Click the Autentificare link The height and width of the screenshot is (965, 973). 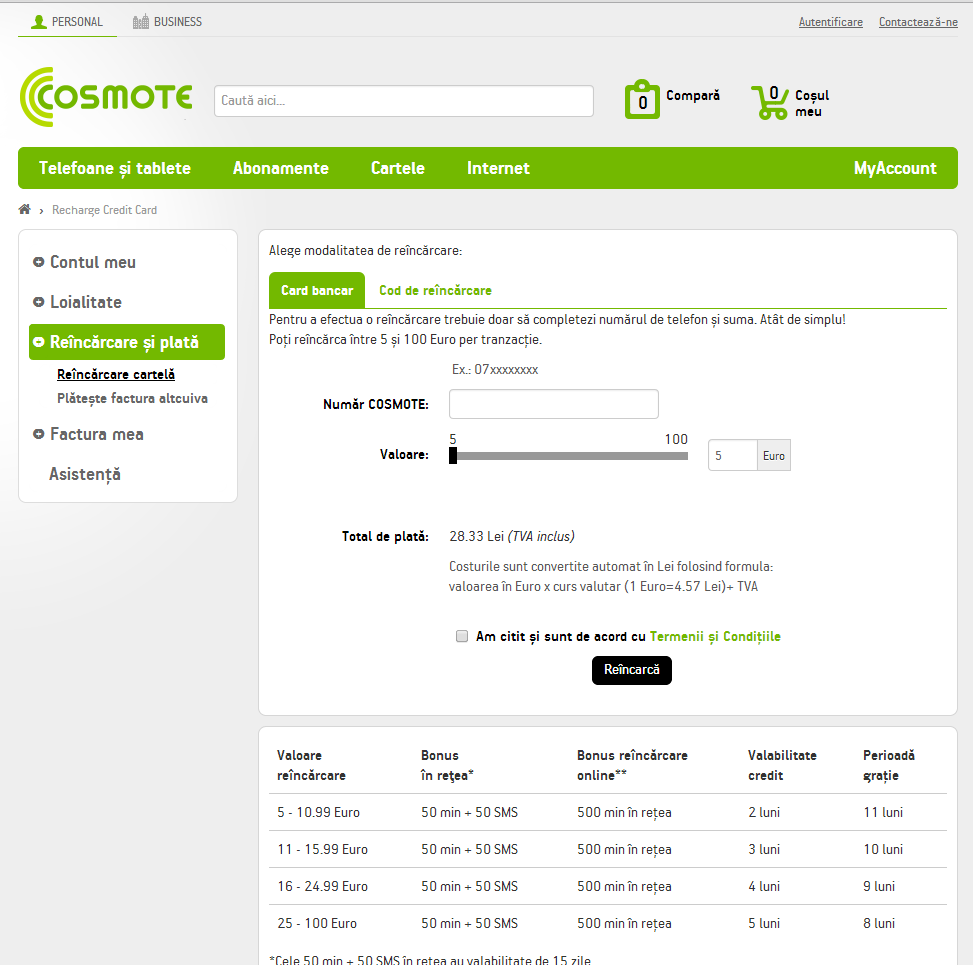click(830, 22)
